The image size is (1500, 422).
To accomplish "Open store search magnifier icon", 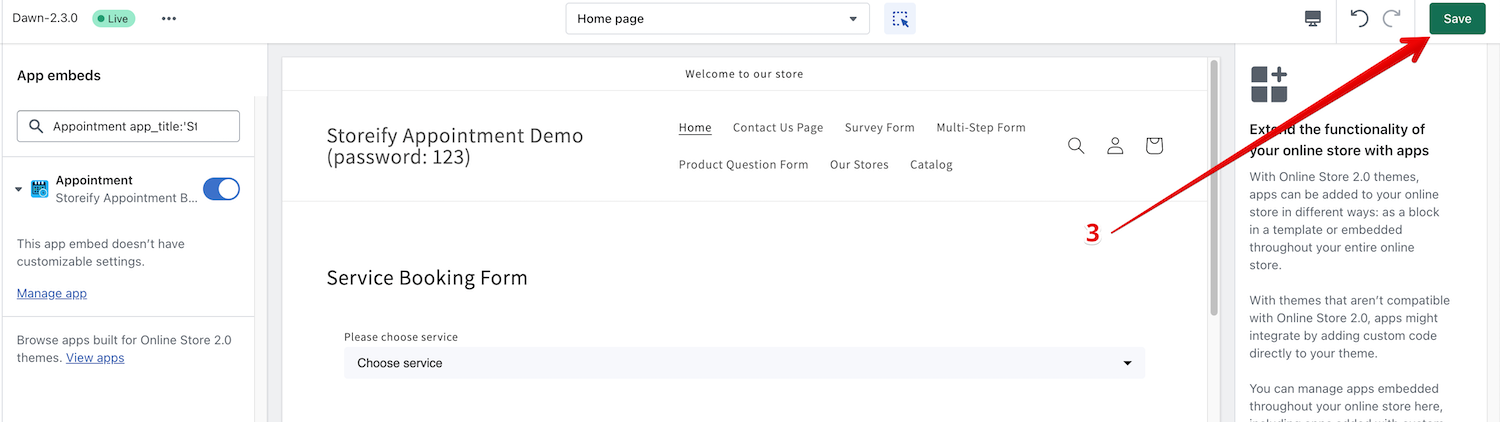I will point(1076,146).
